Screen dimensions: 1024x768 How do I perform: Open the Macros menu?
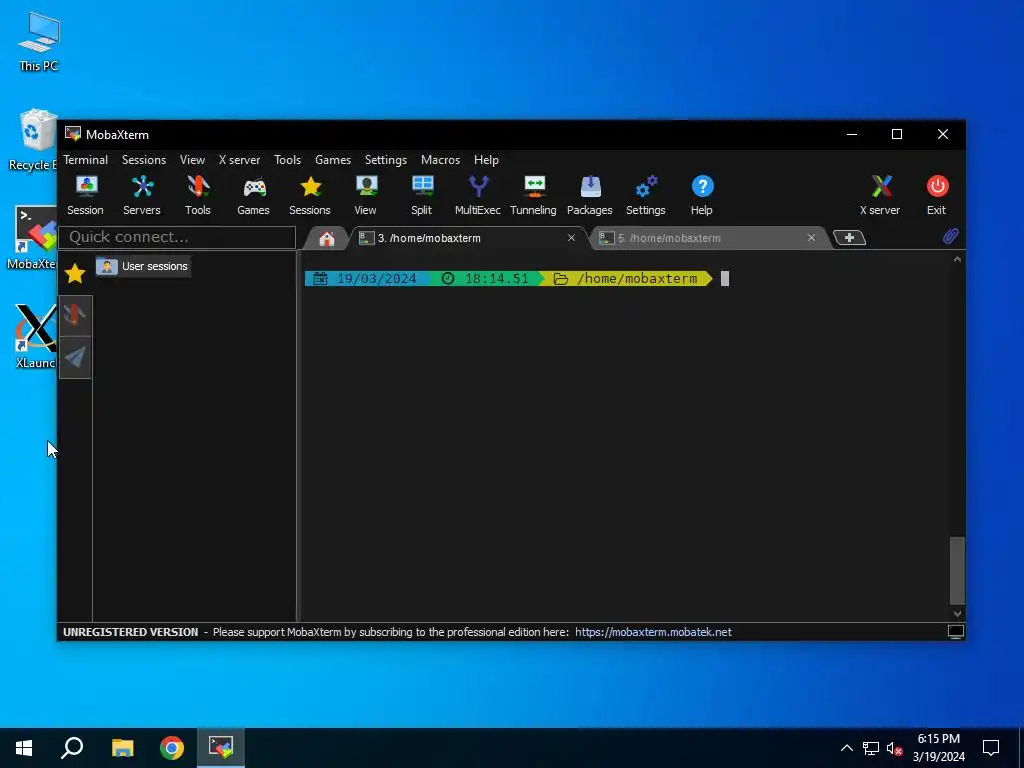pyautogui.click(x=440, y=160)
